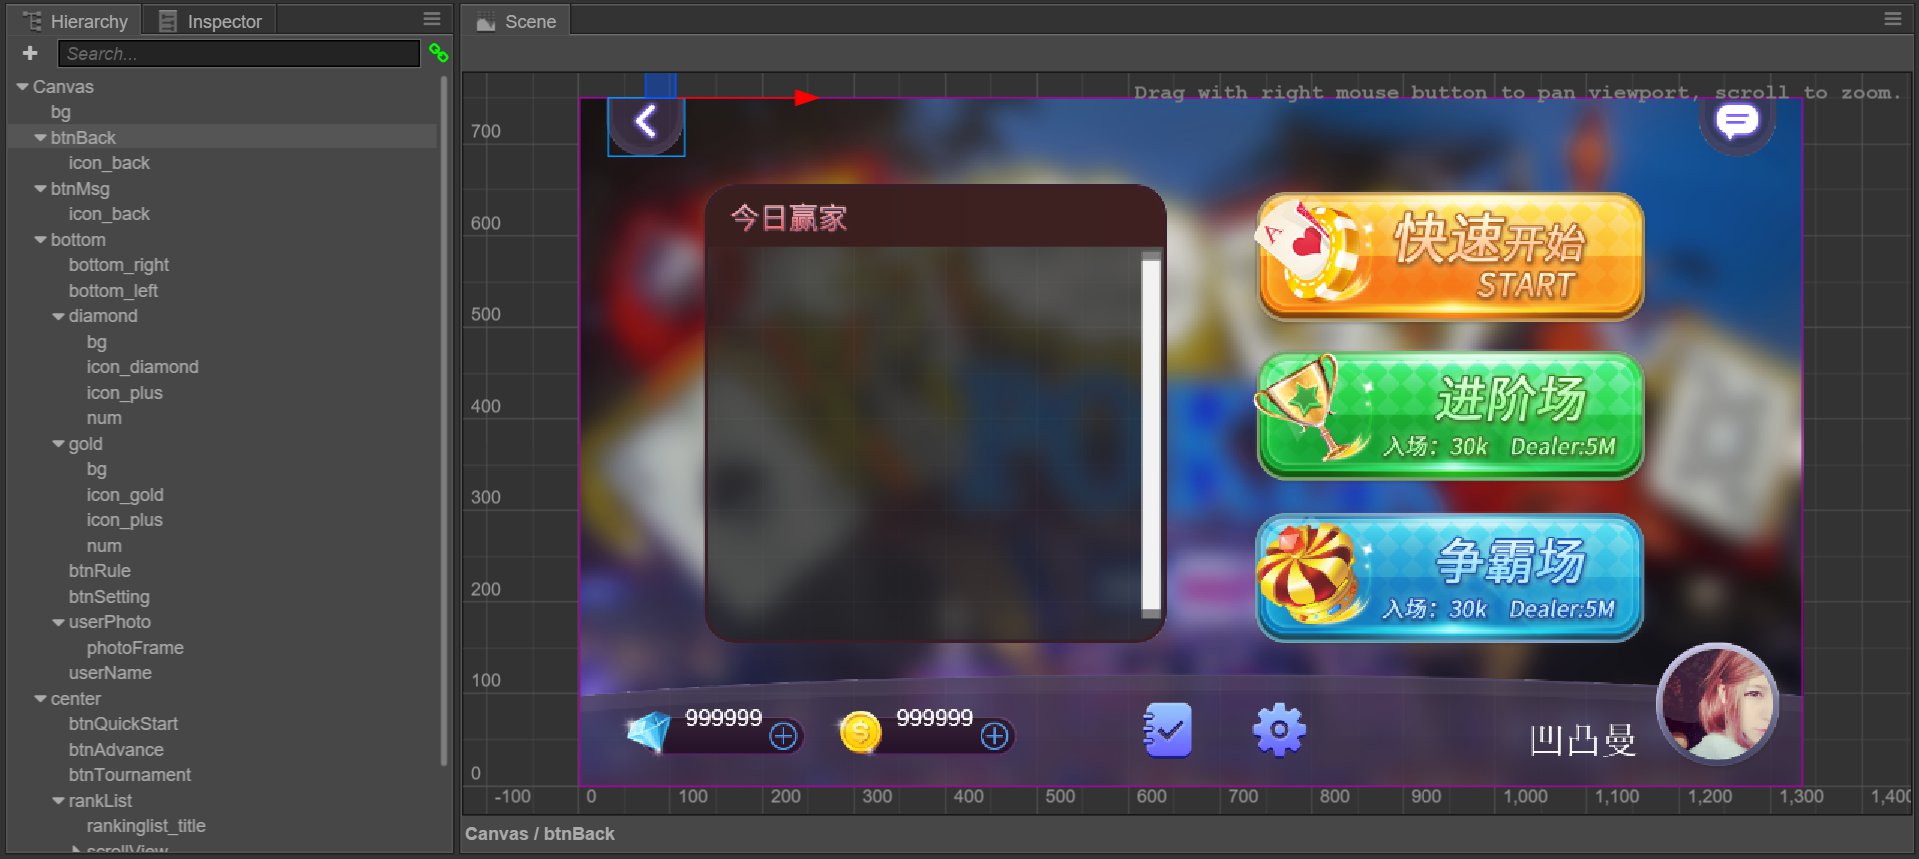Click the chat message bubble icon
1919x859 pixels.
point(1737,122)
